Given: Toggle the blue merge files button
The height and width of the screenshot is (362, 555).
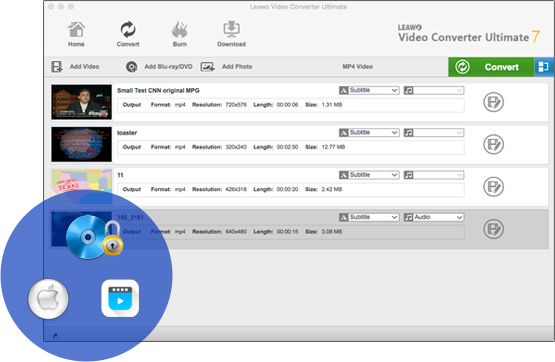Looking at the screenshot, I should [544, 67].
